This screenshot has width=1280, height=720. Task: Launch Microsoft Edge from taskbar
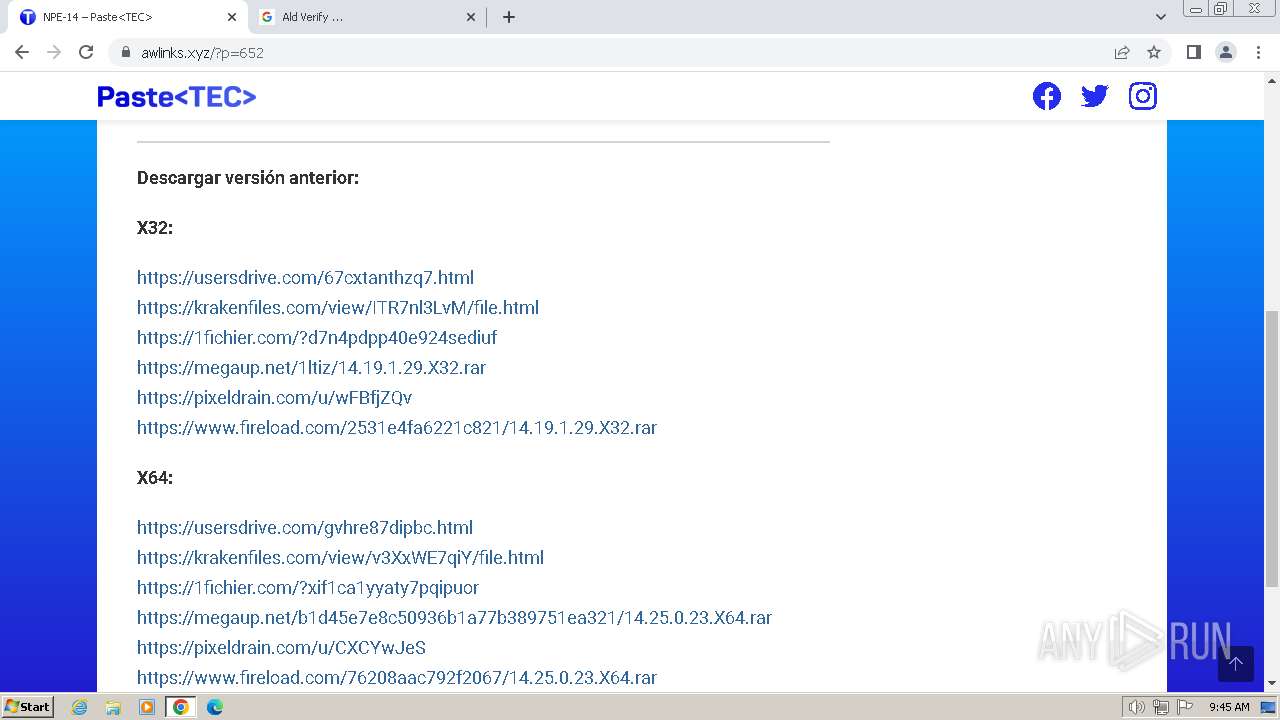[x=215, y=707]
